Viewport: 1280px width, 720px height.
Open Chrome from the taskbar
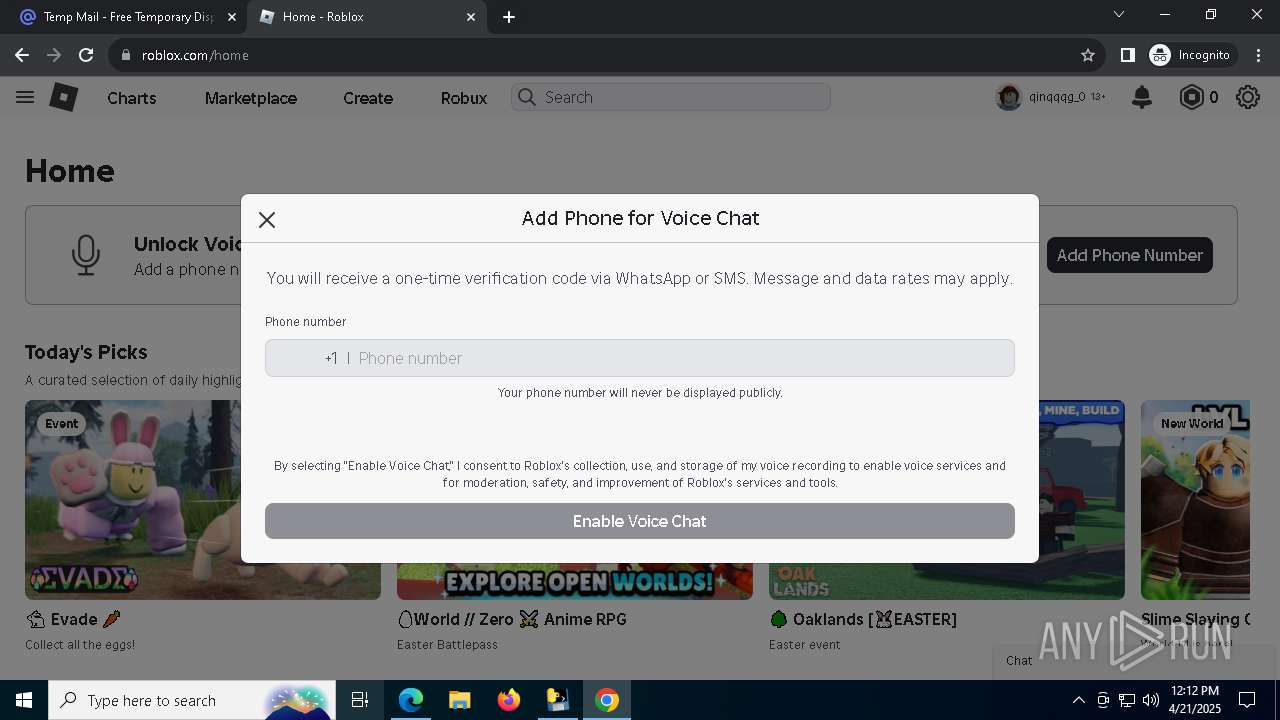[x=607, y=700]
